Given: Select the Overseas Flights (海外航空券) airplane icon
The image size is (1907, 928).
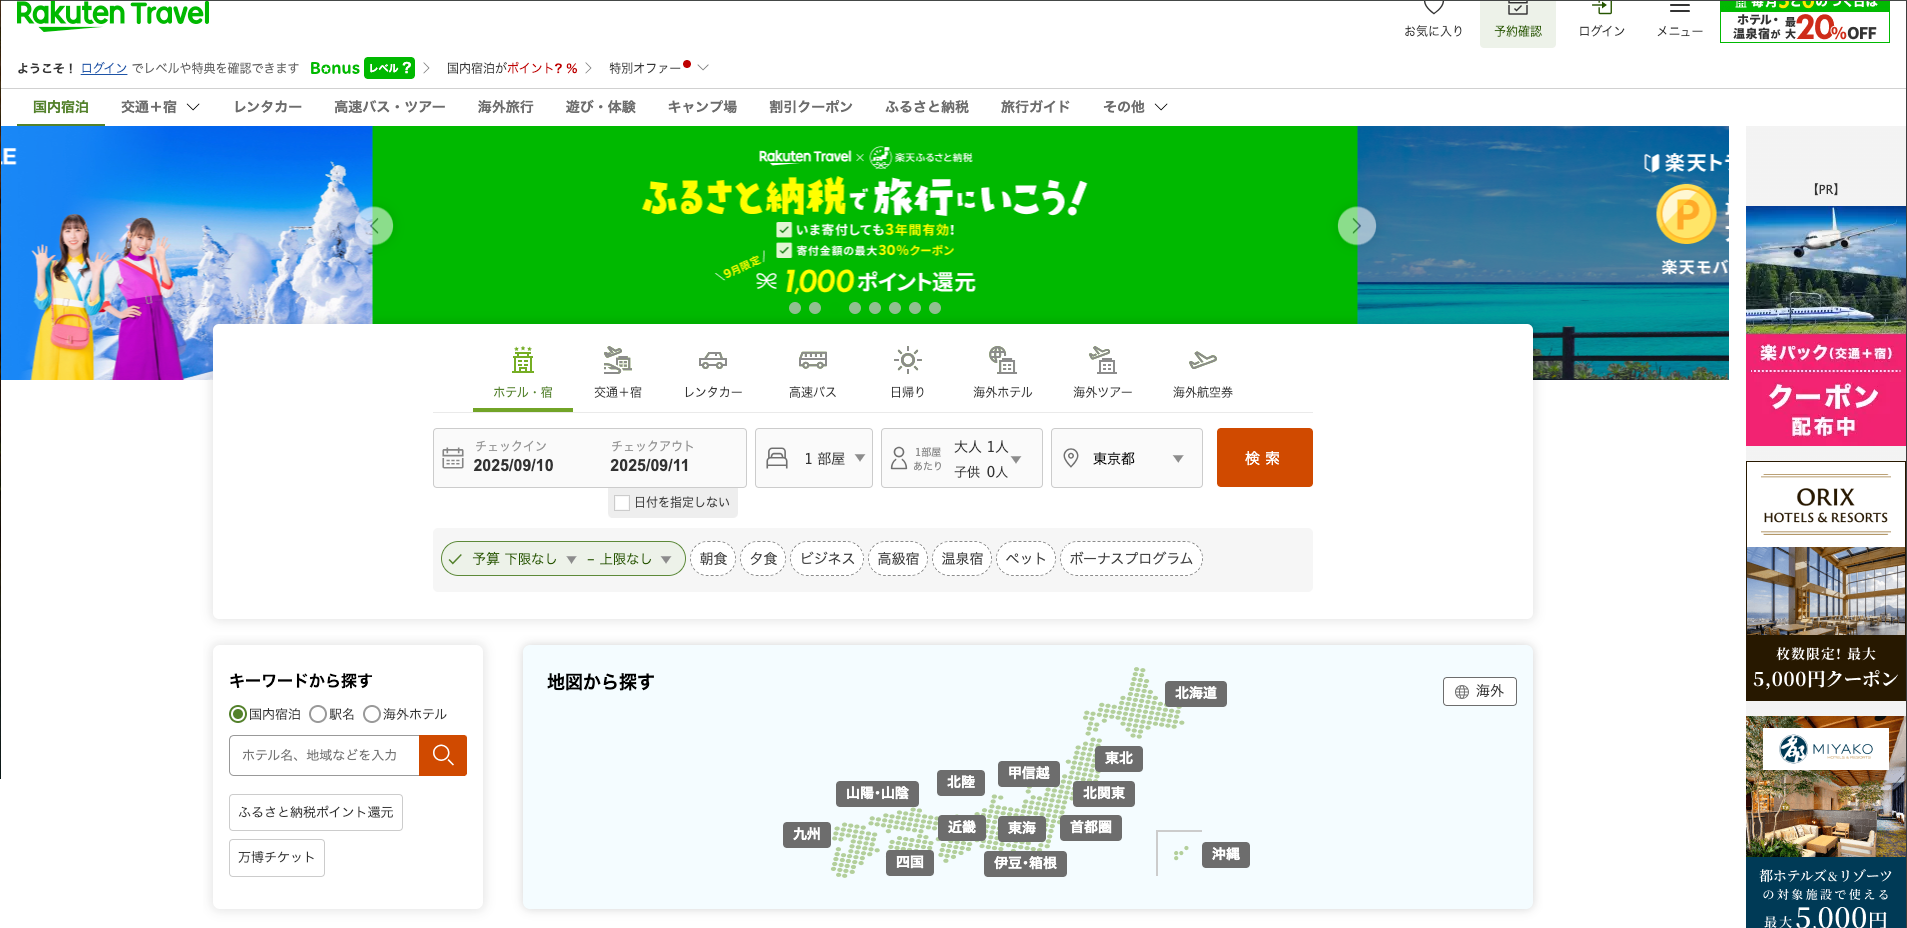Looking at the screenshot, I should coord(1202,361).
